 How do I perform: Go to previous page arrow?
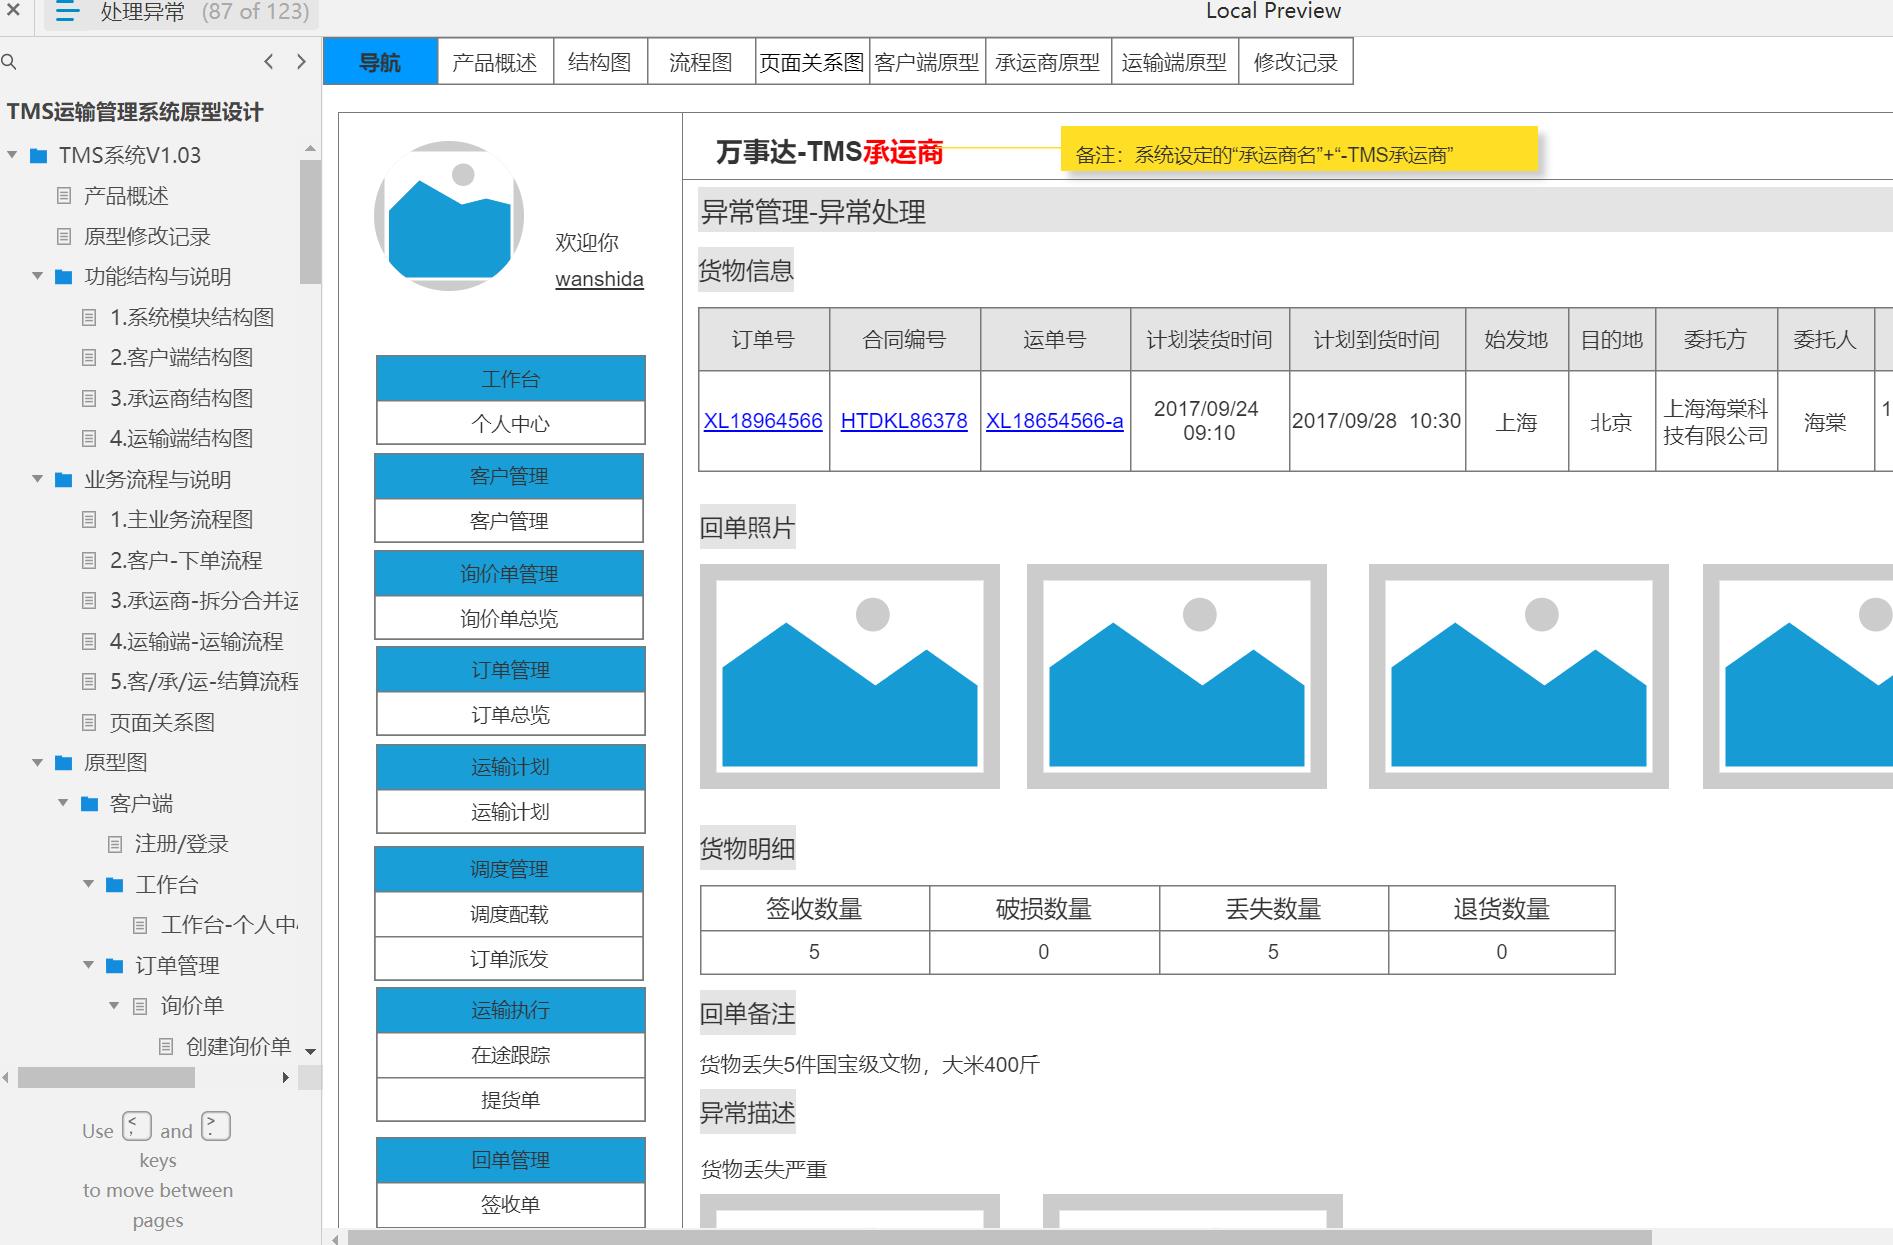tap(268, 62)
